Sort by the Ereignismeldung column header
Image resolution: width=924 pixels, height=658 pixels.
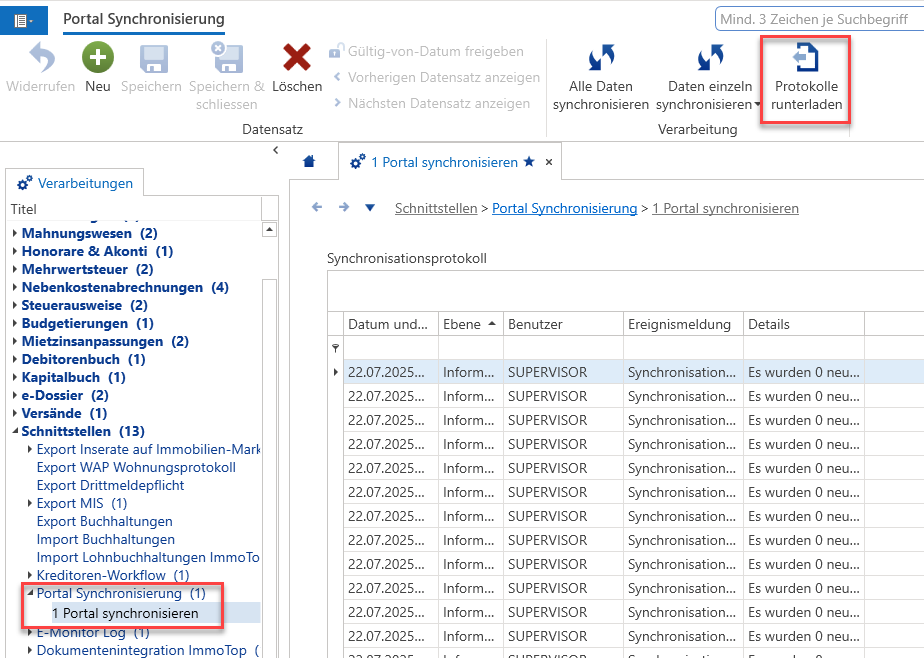683,324
